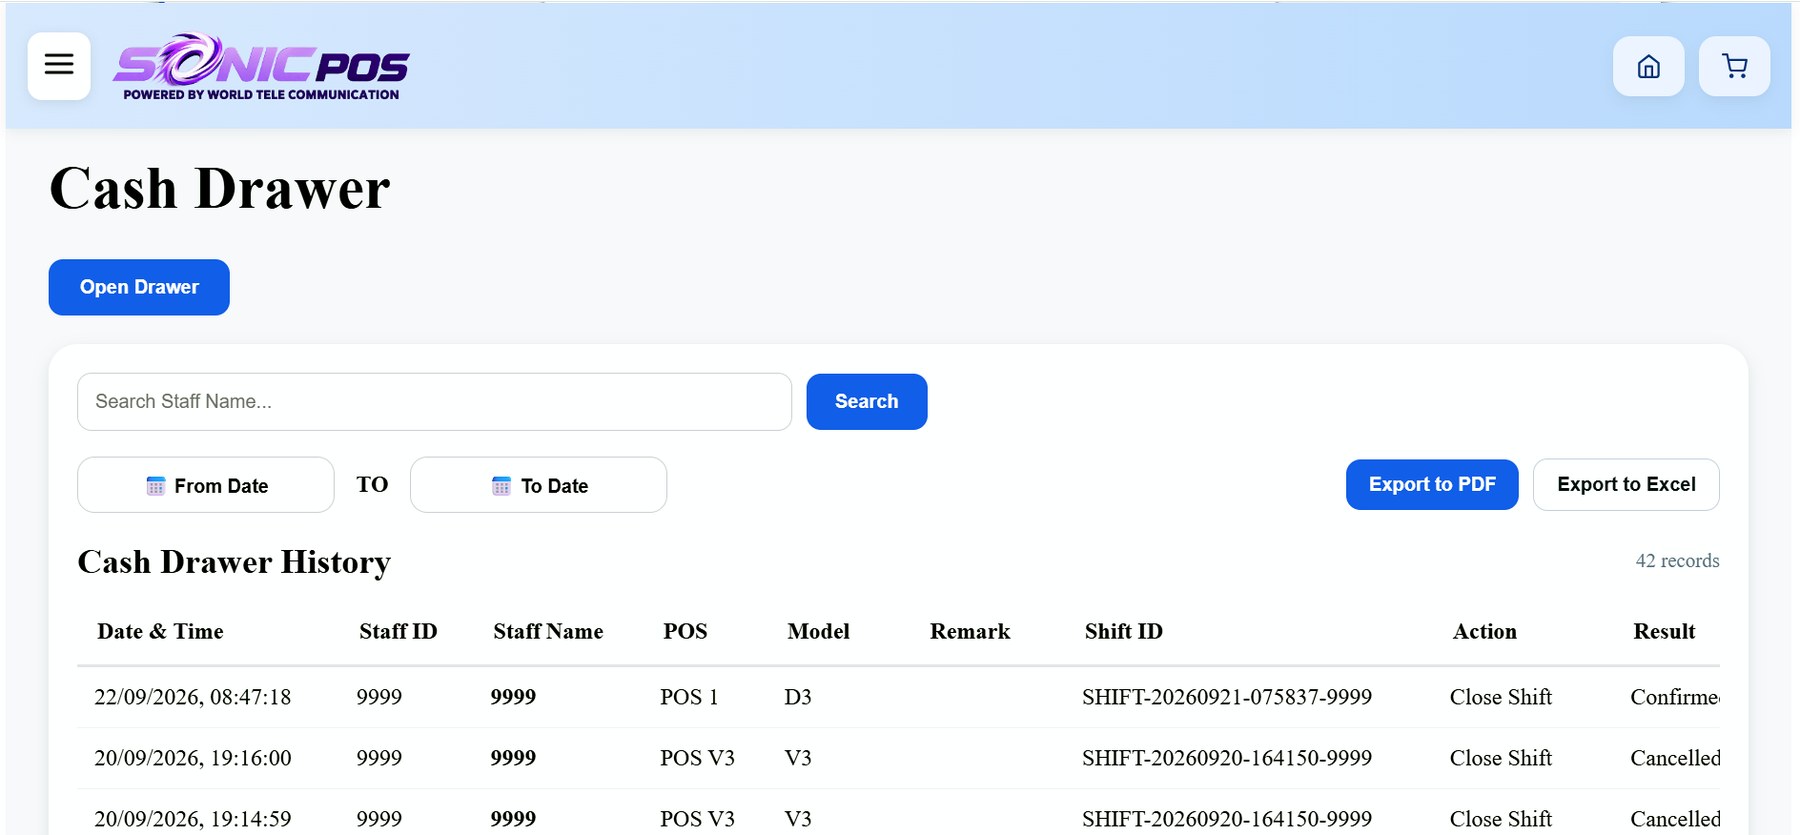Click POS 1 in the first row

(x=689, y=697)
